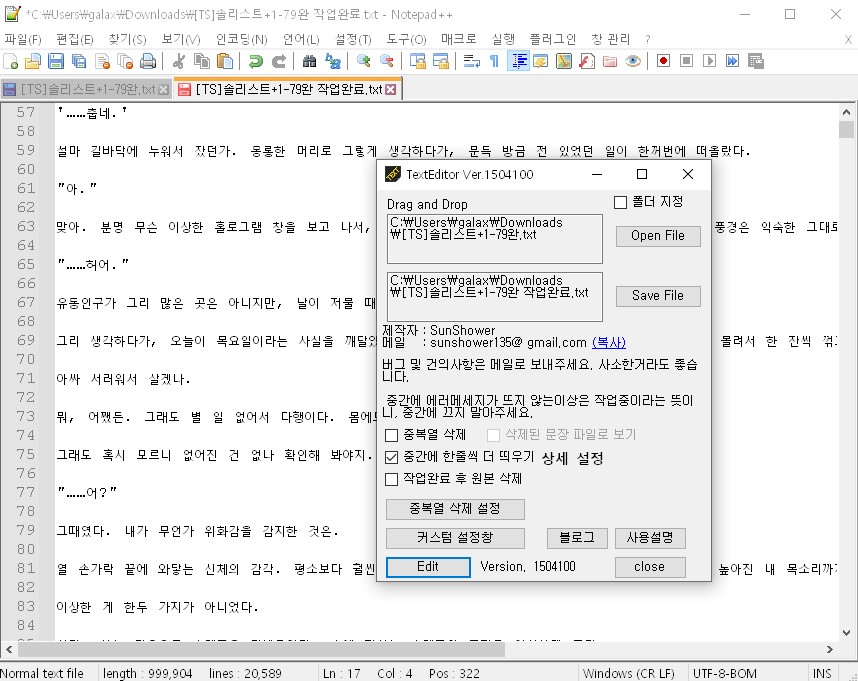Click the 상세 설정 label

(x=572, y=458)
